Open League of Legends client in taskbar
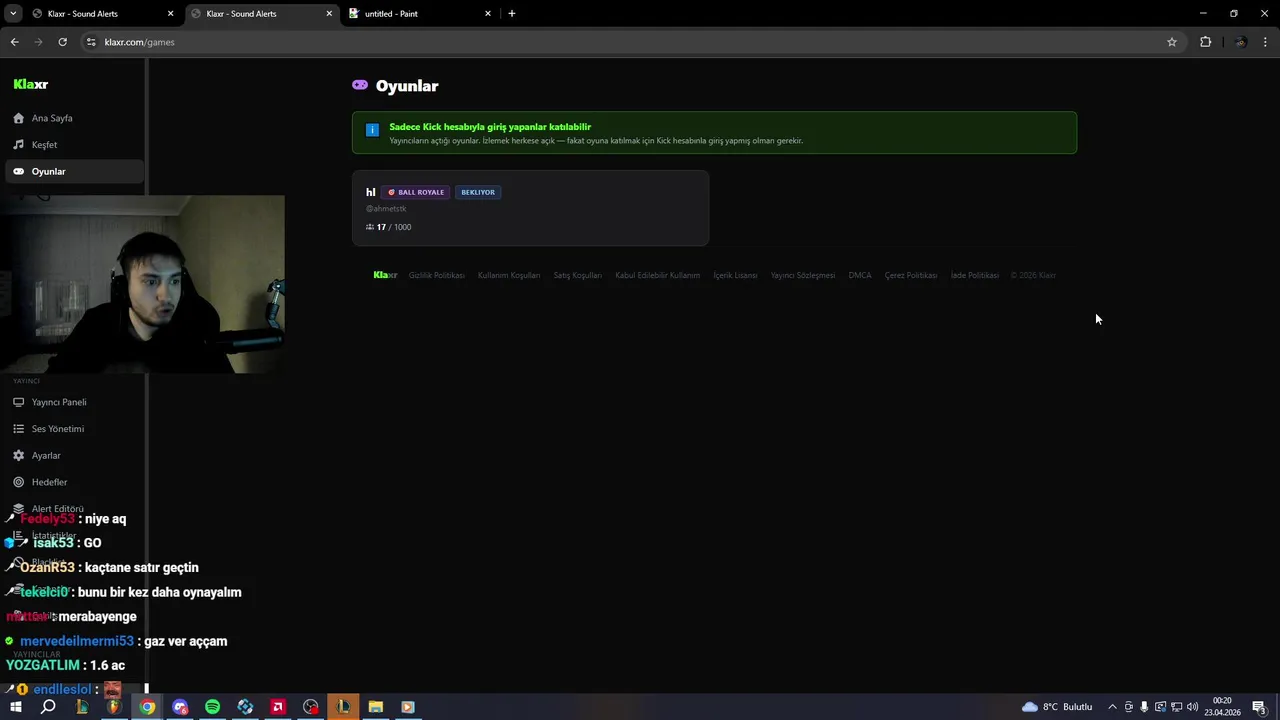1280x720 pixels. tap(343, 707)
